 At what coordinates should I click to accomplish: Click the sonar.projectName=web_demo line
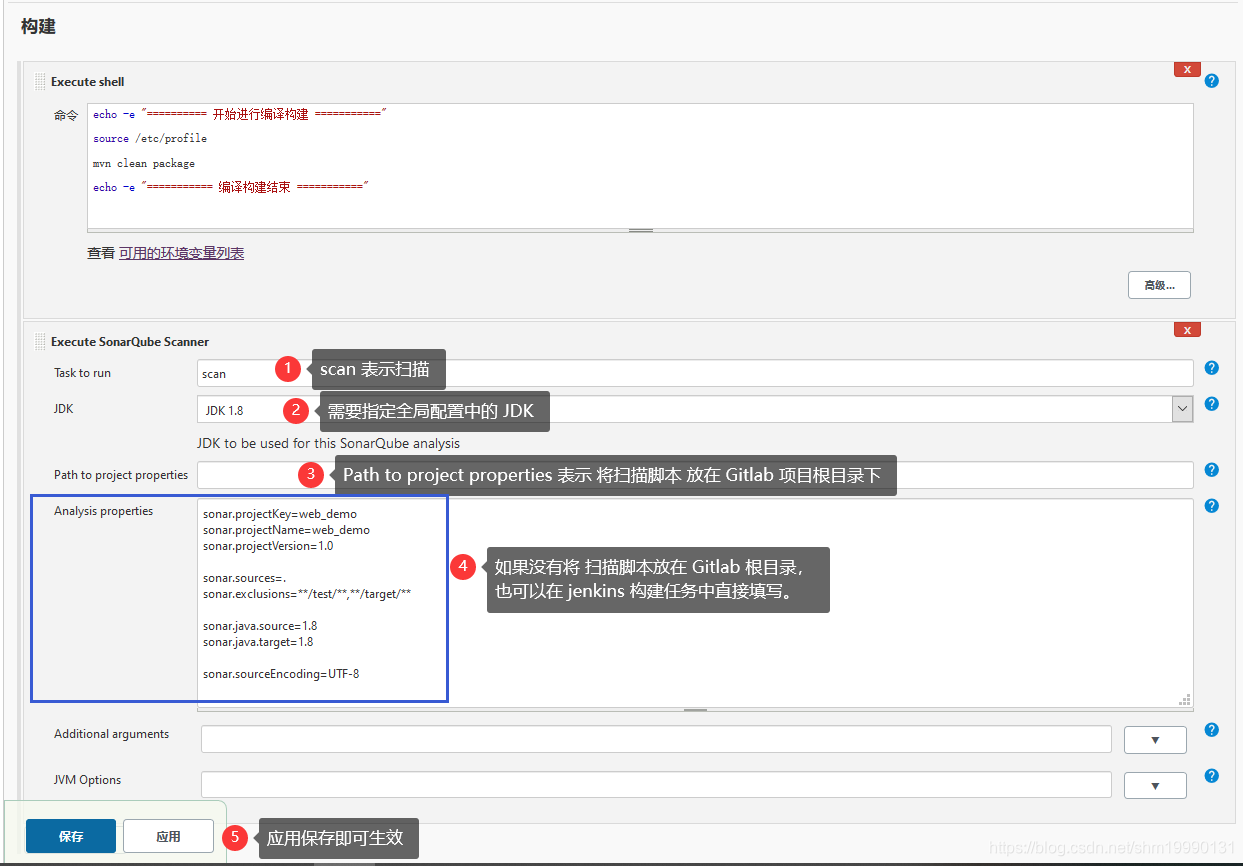[286, 530]
